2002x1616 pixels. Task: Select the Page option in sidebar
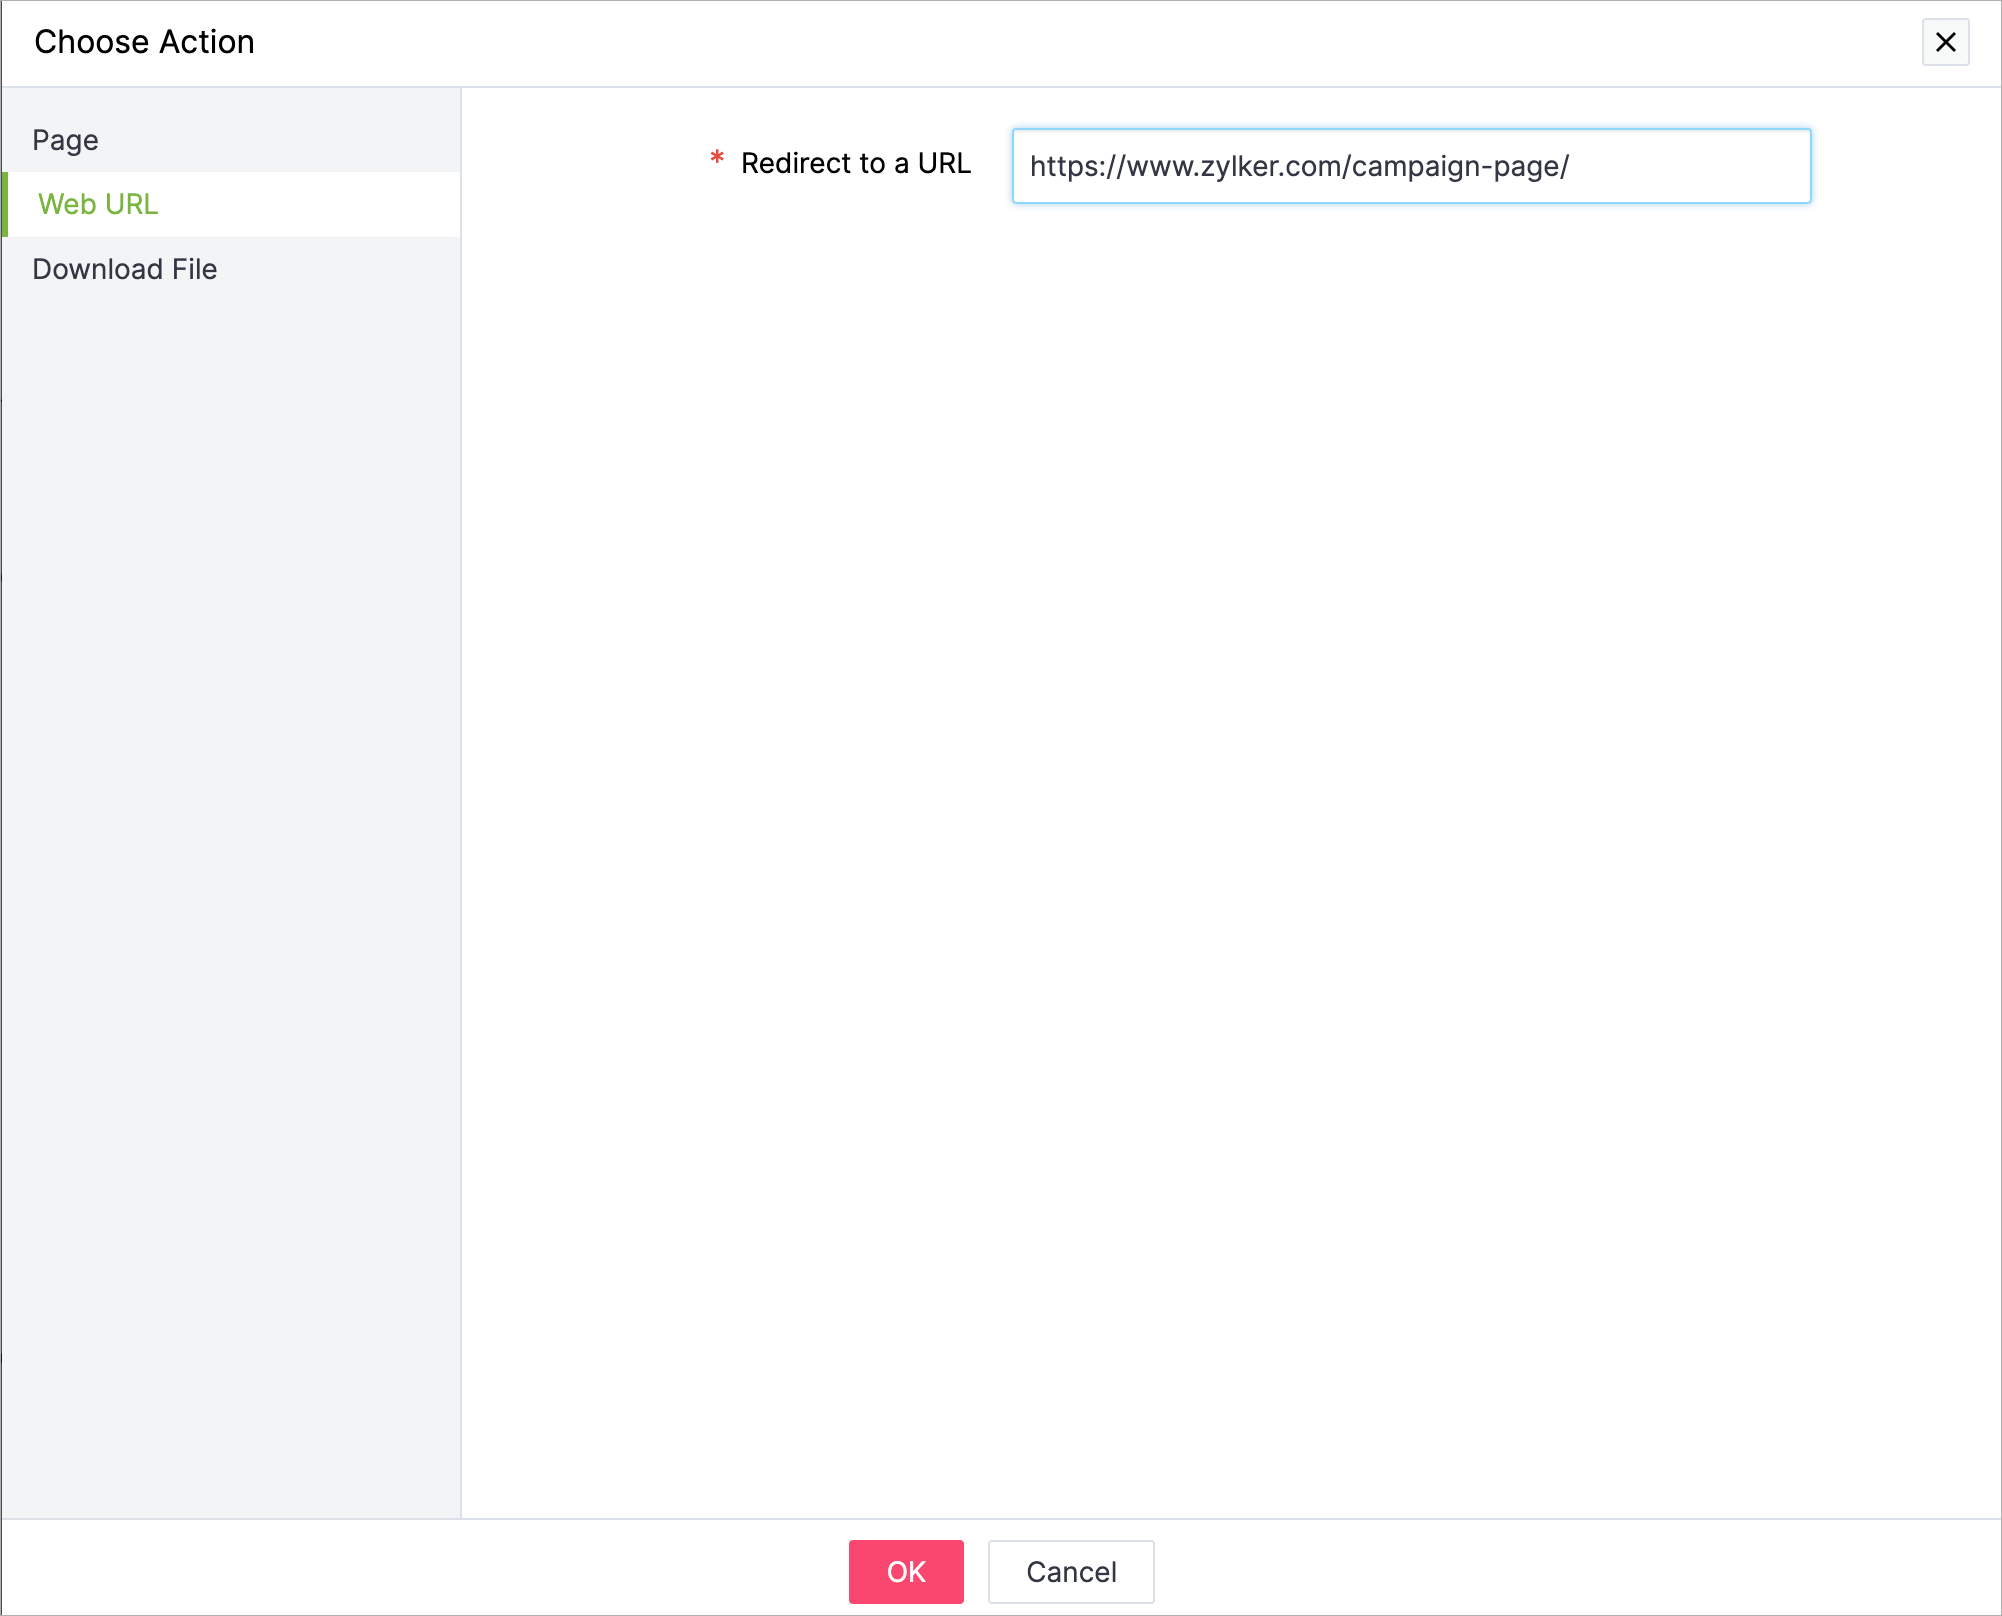point(66,140)
